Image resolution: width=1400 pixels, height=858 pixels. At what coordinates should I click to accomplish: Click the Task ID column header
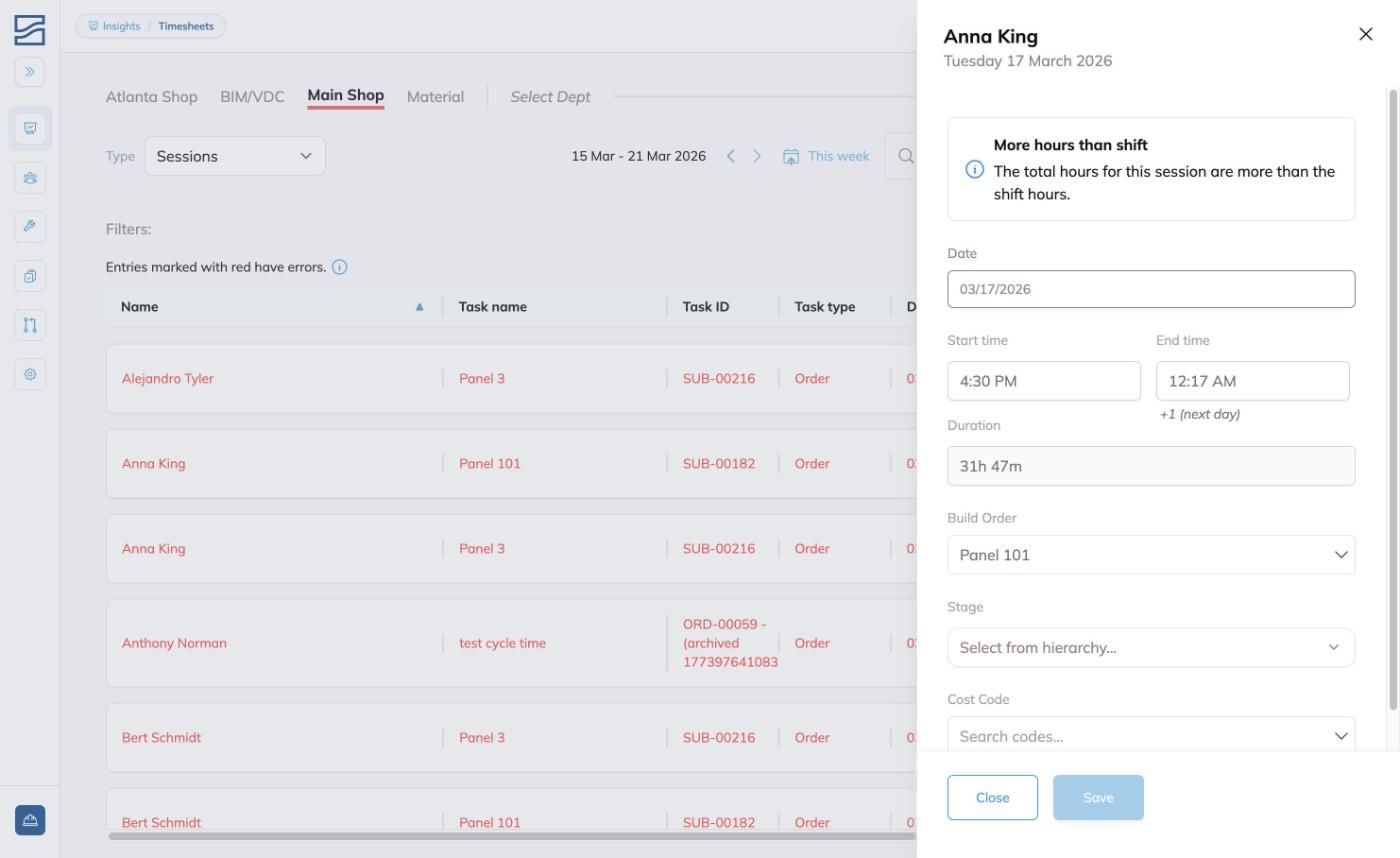(706, 307)
